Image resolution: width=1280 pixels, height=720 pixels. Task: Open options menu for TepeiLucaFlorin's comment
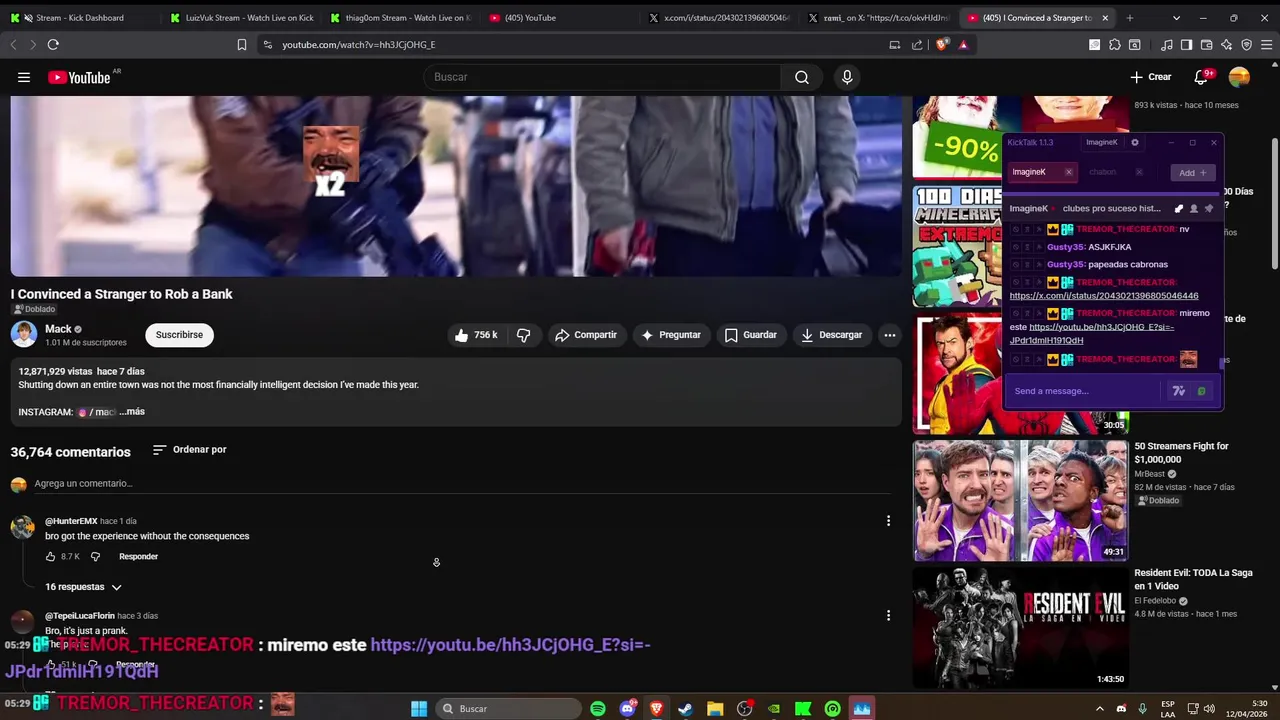coord(888,615)
